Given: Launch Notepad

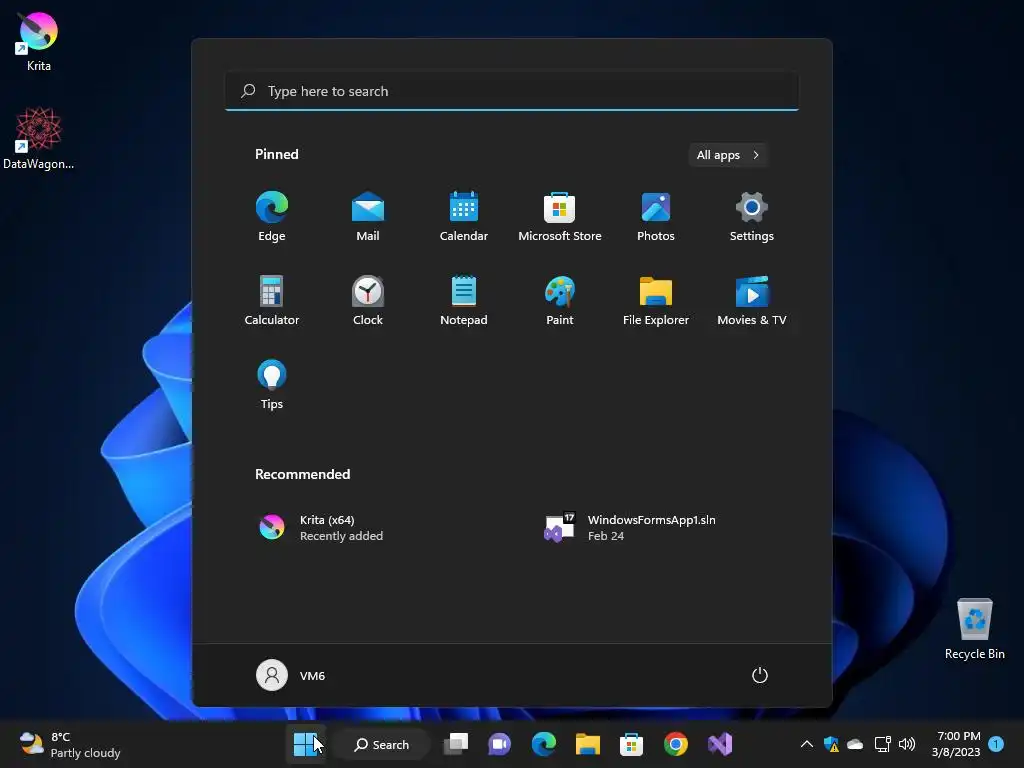Looking at the screenshot, I should coord(464,300).
